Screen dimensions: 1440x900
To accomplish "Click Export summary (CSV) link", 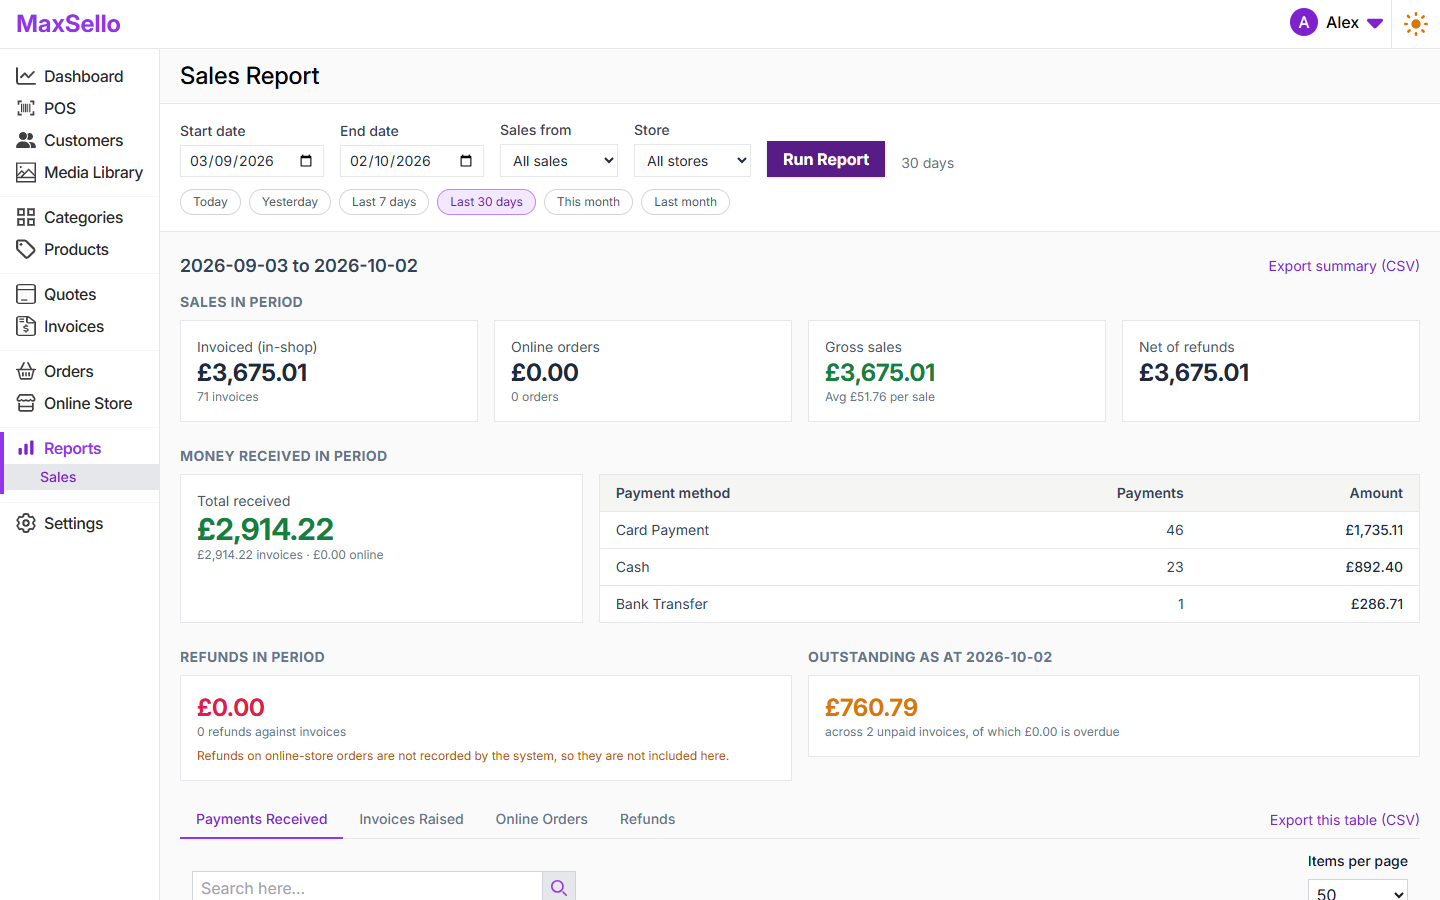I will tap(1344, 266).
